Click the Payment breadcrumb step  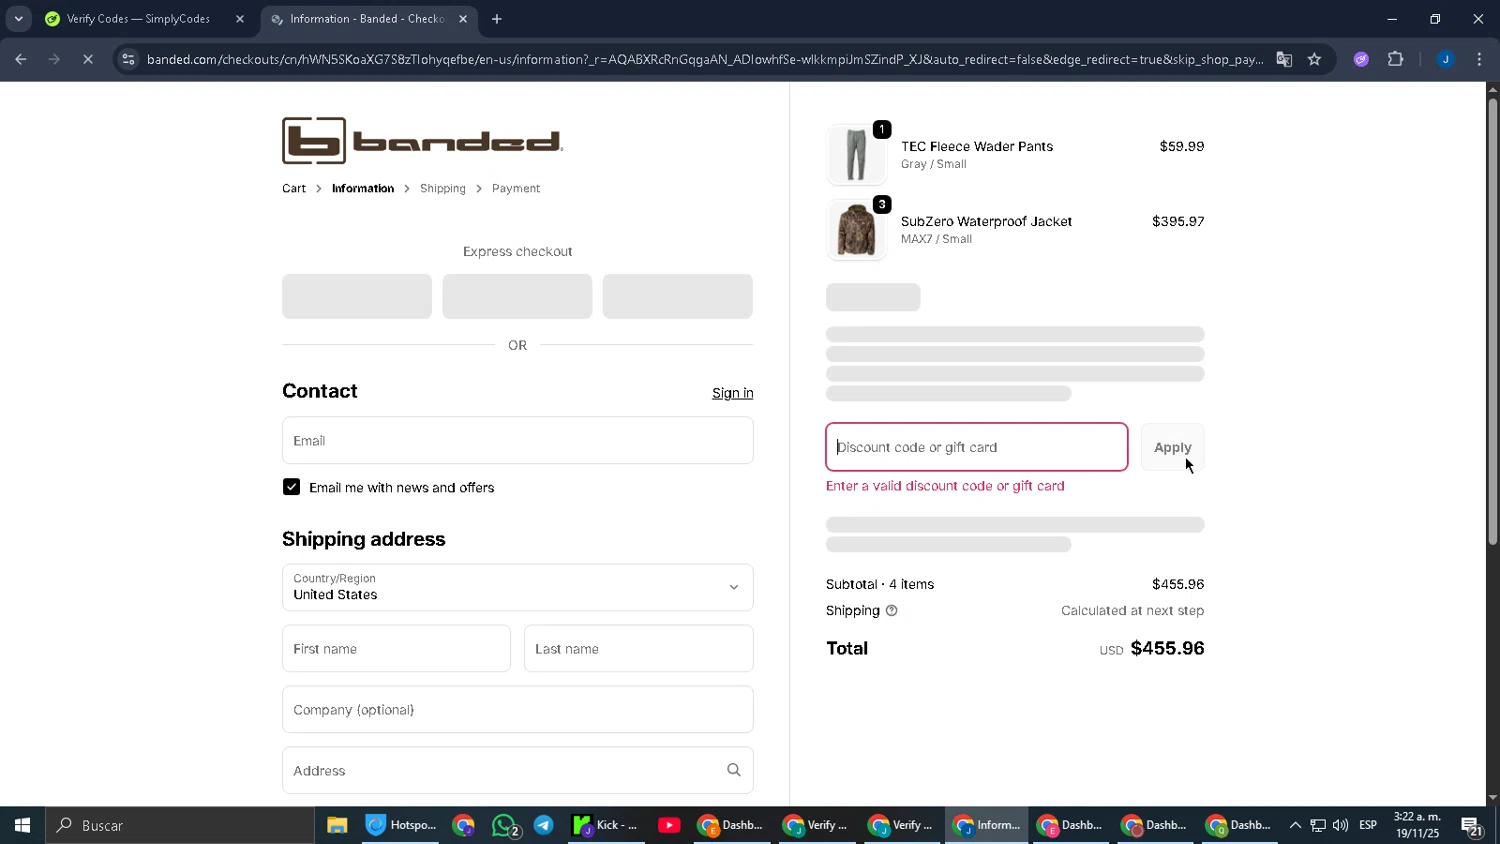click(x=516, y=188)
